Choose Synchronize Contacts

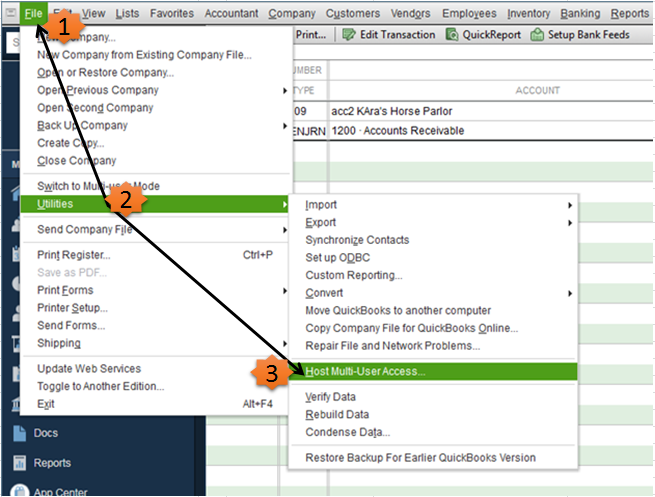tap(357, 240)
